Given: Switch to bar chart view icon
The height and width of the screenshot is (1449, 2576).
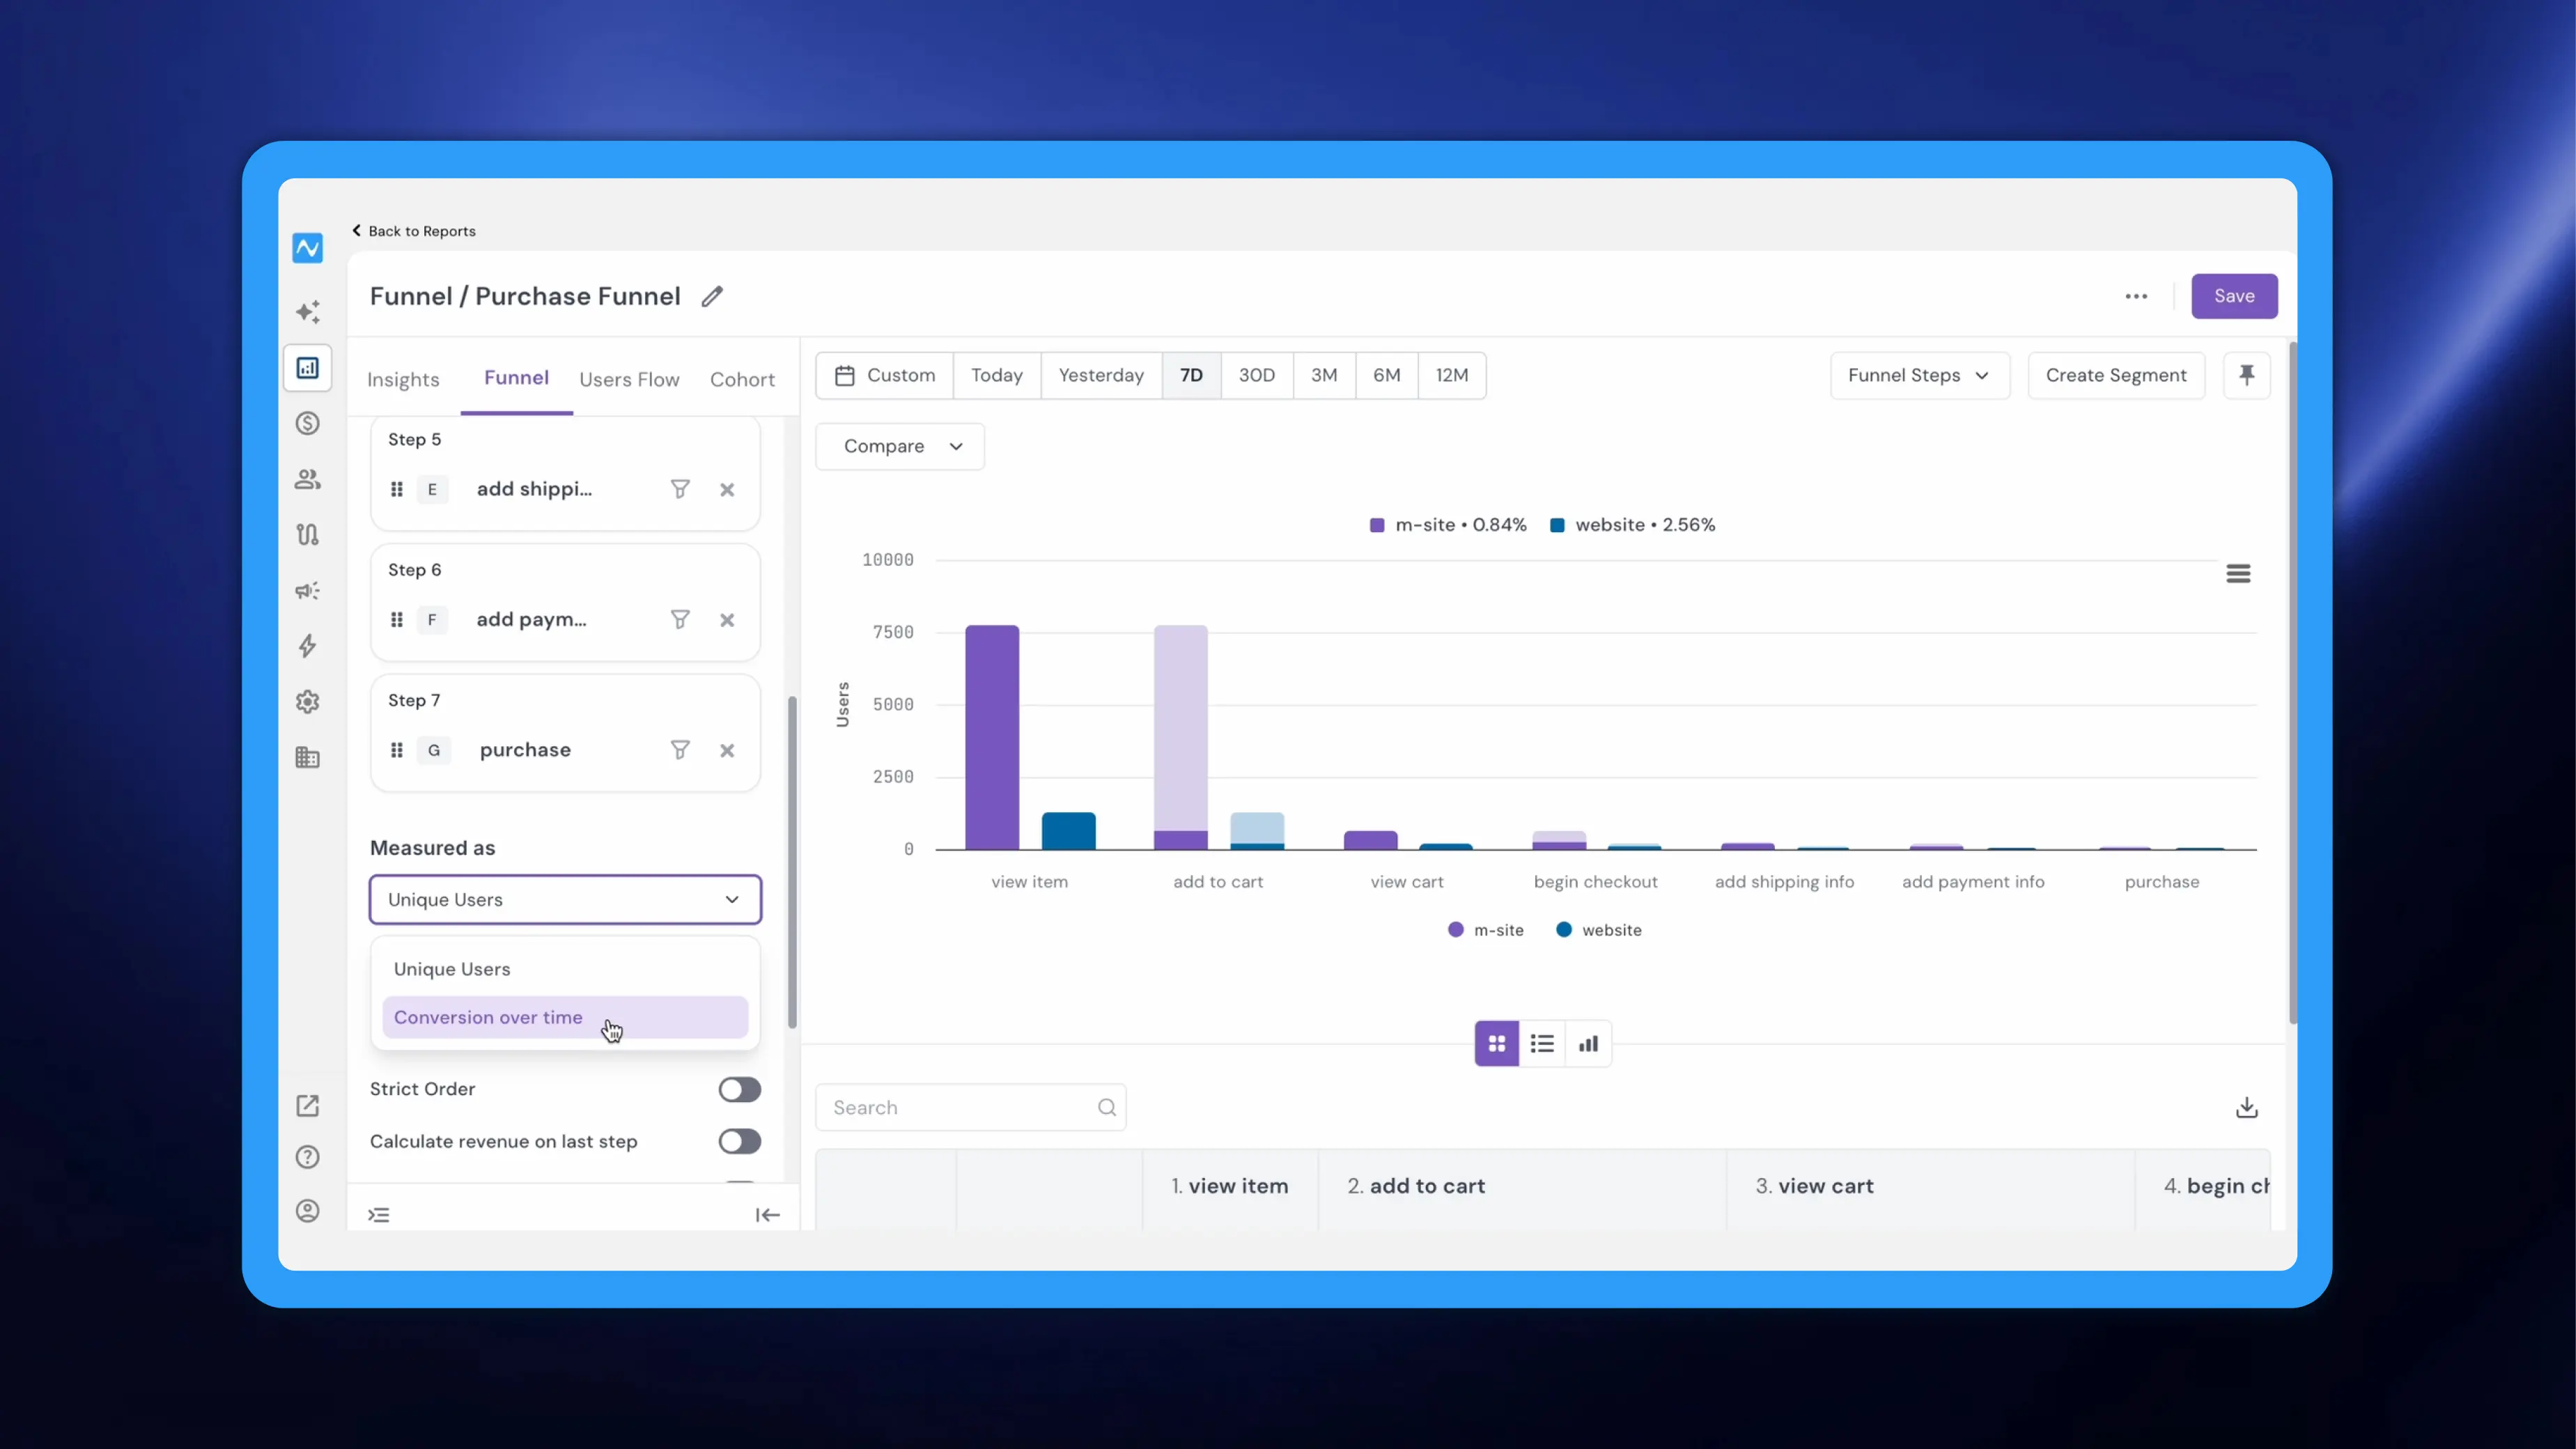Looking at the screenshot, I should click(x=1588, y=1043).
